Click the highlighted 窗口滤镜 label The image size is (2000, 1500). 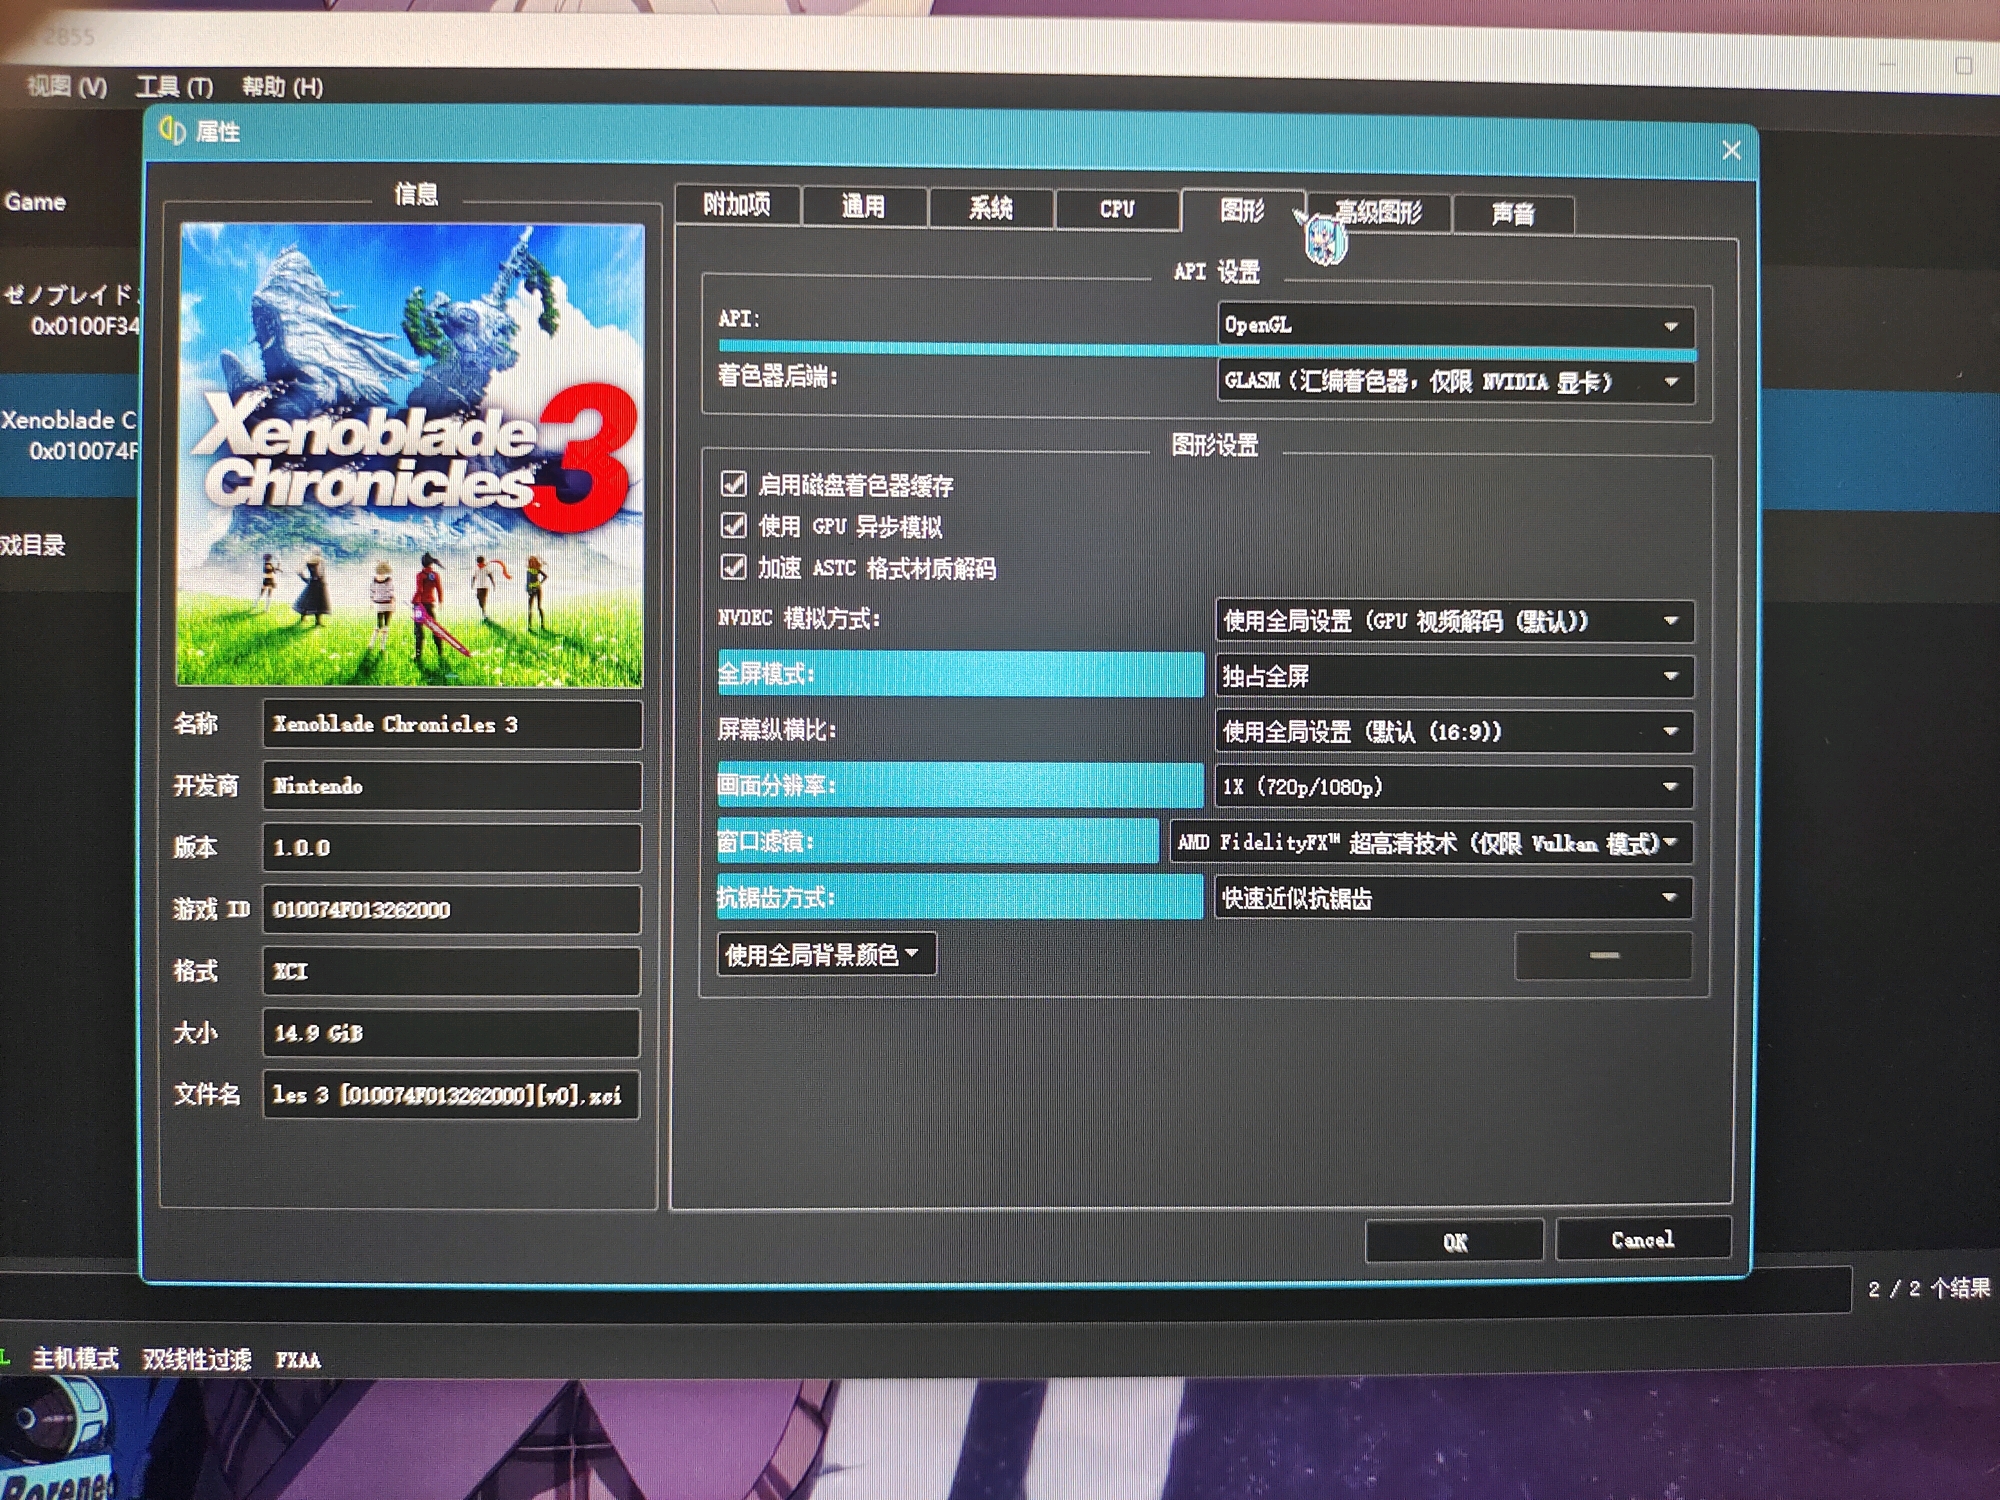click(938, 842)
